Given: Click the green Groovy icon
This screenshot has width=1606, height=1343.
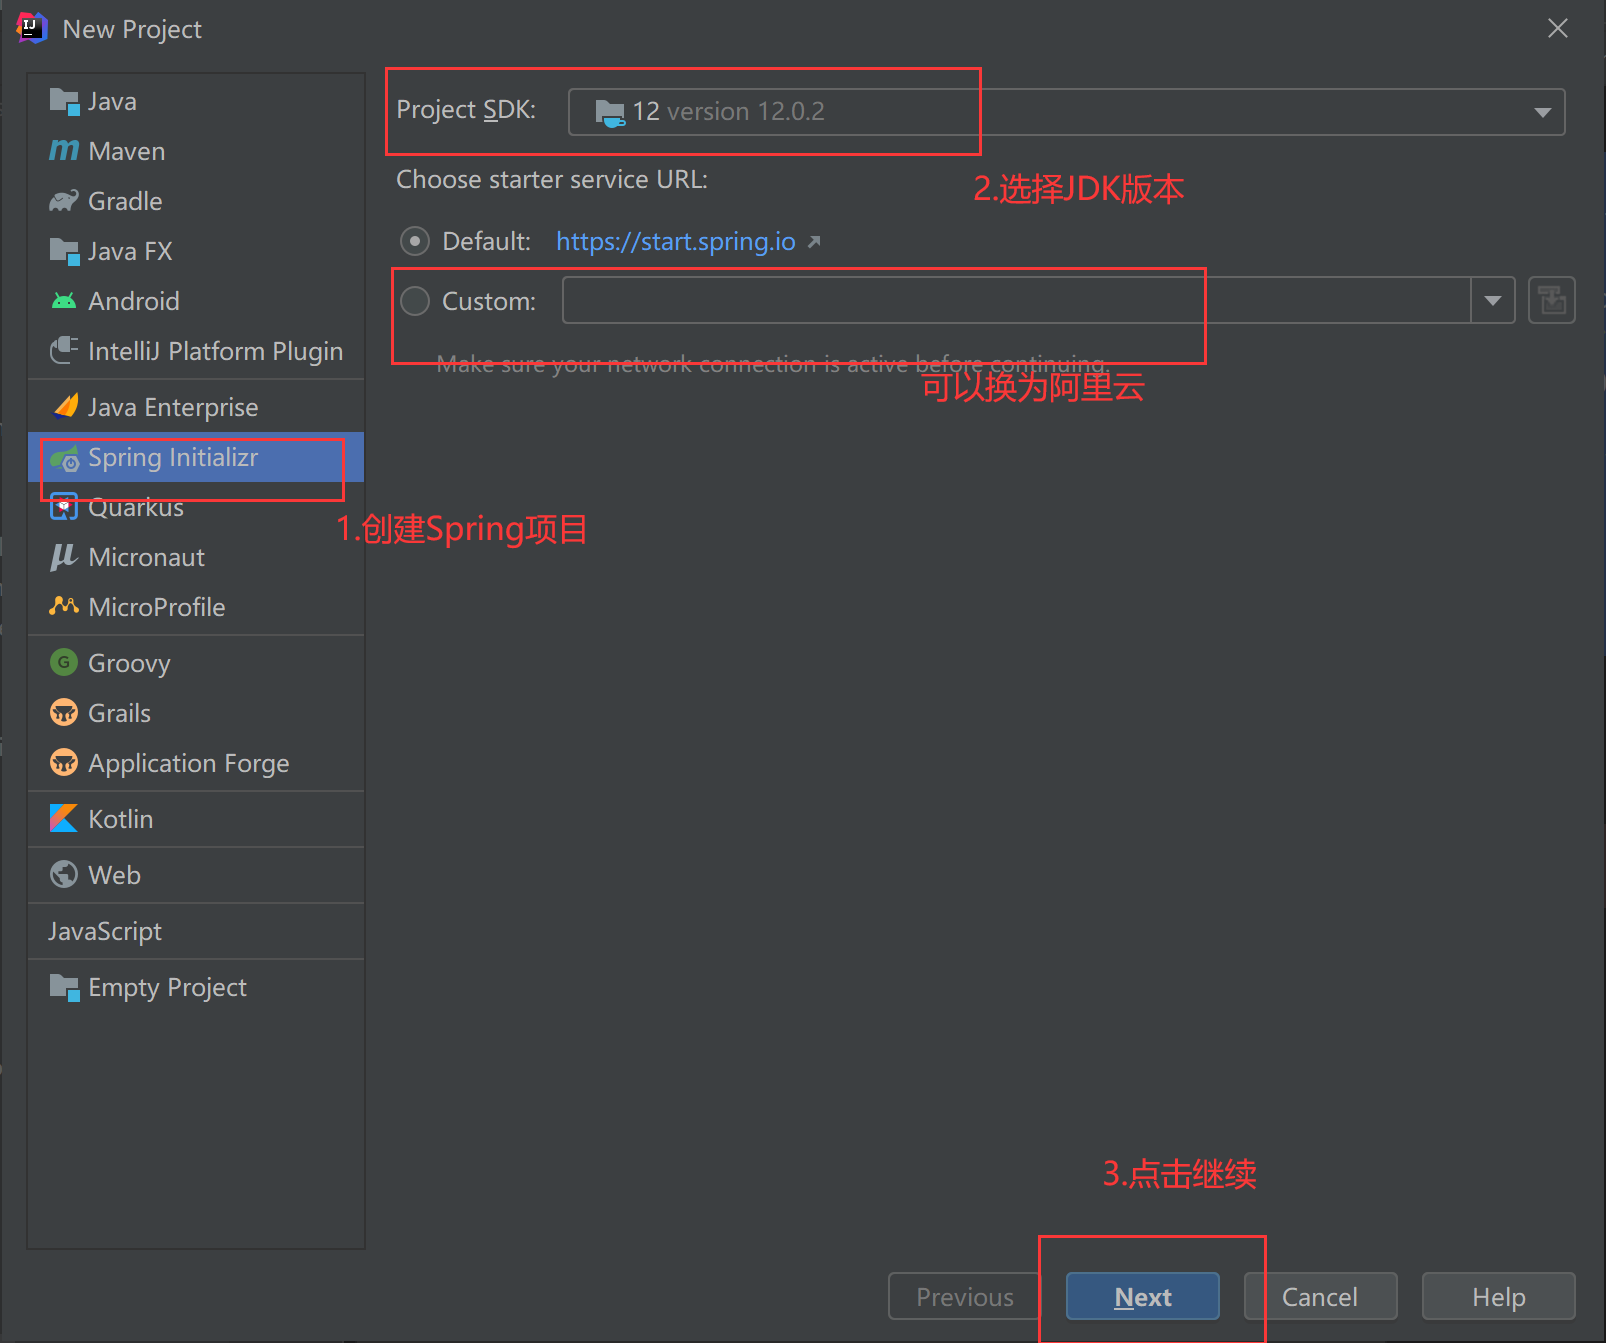Looking at the screenshot, I should pyautogui.click(x=64, y=662).
